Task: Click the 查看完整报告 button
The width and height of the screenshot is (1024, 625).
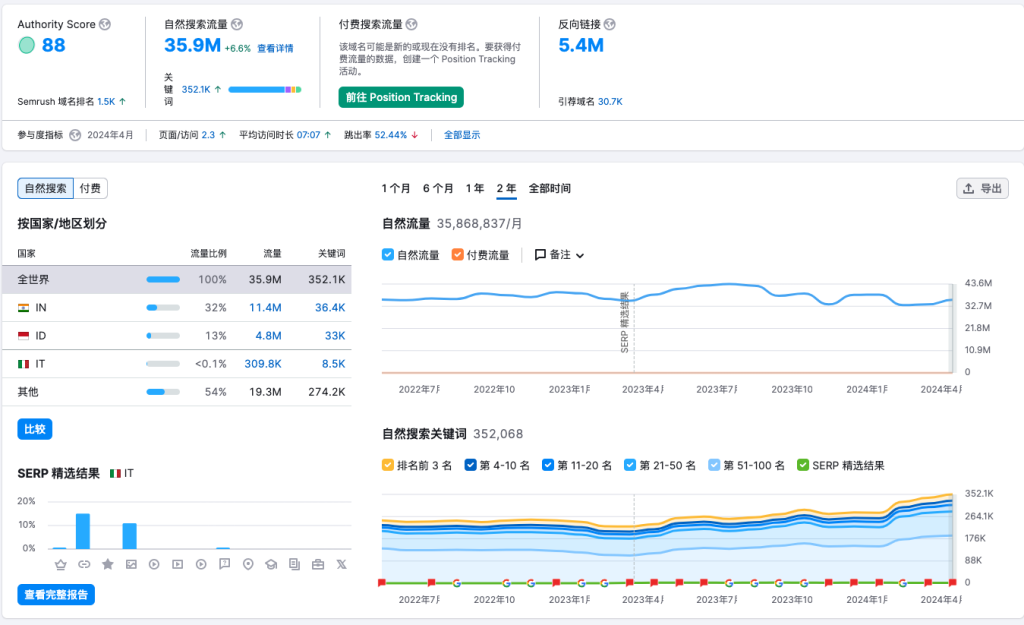Action: 56,594
